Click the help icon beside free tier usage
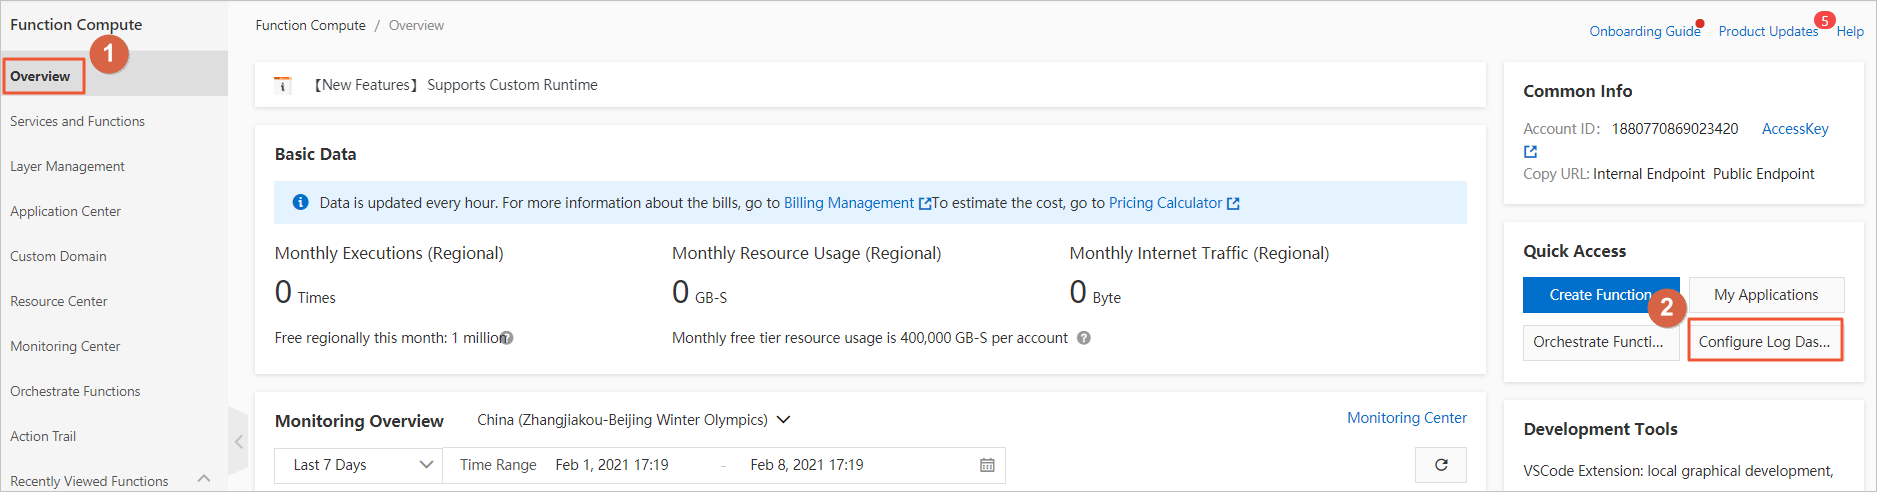This screenshot has height=492, width=1877. click(1084, 338)
